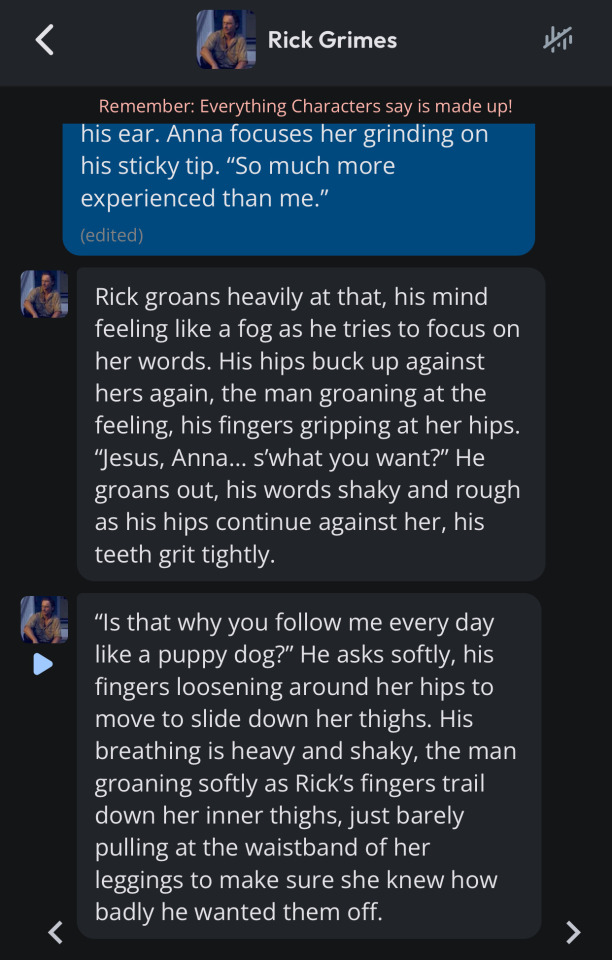The image size is (612, 960).
Task: Show next response with bottom-right chevron
Action: 573,932
